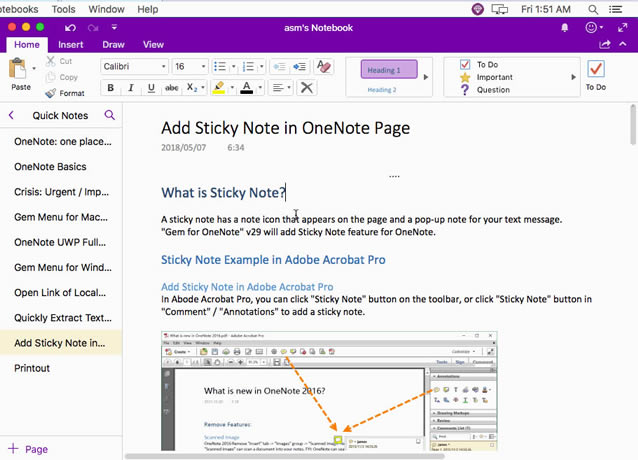Apply italic formatting
The image size is (638, 460).
[131, 88]
